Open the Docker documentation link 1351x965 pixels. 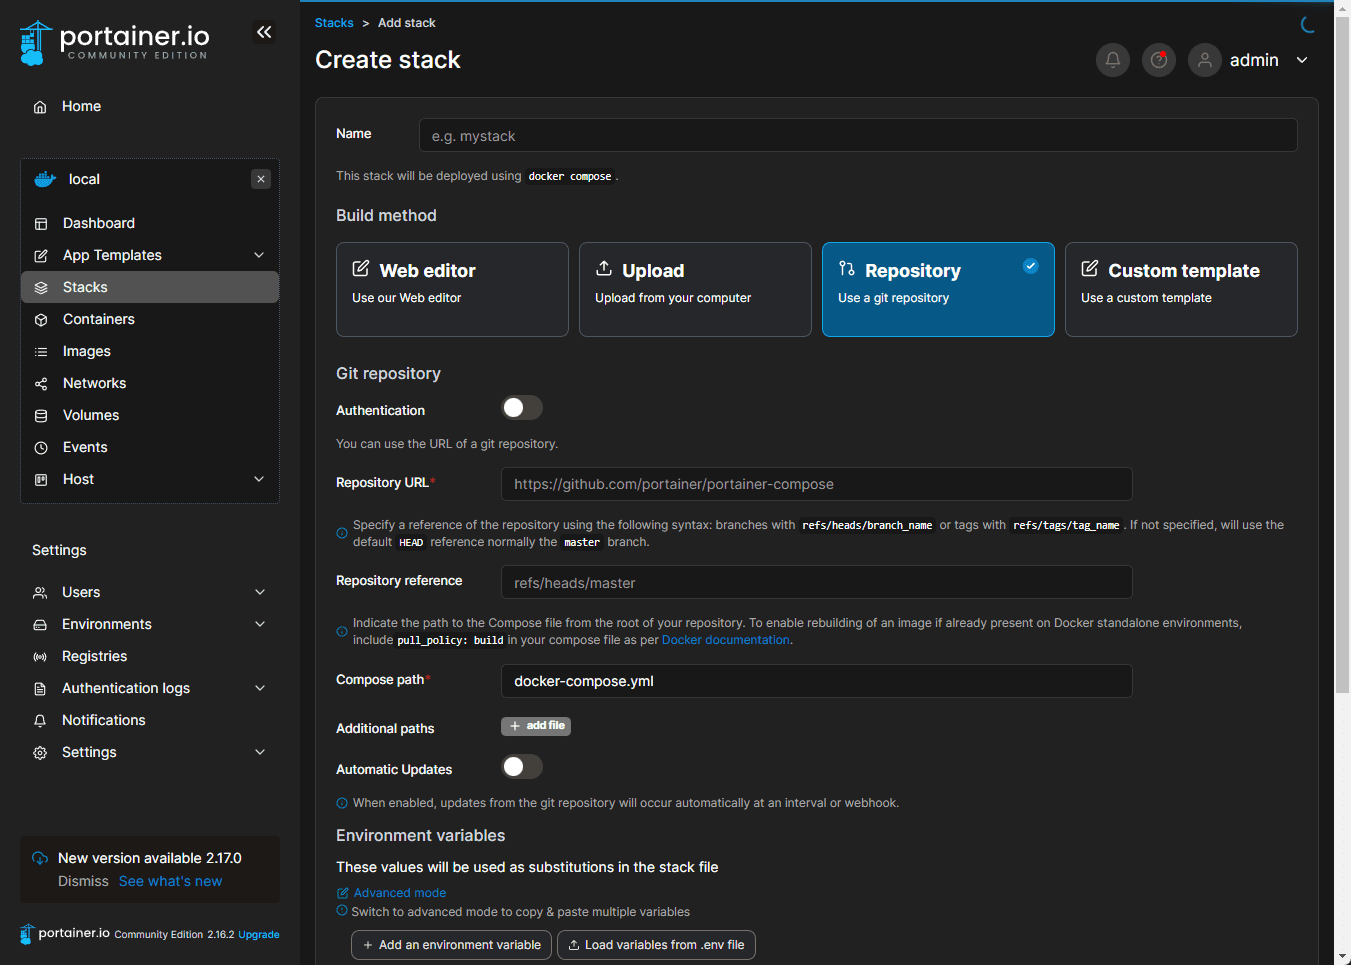click(725, 640)
